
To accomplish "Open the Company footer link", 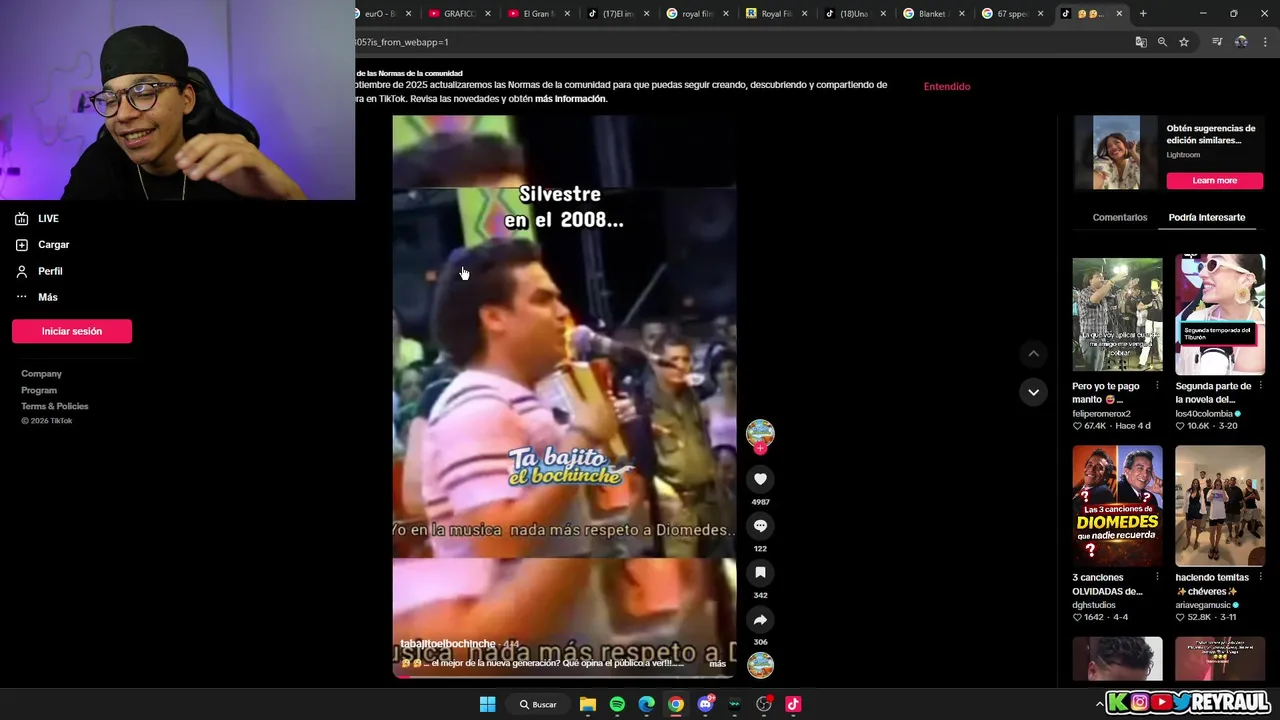I will (x=41, y=374).
